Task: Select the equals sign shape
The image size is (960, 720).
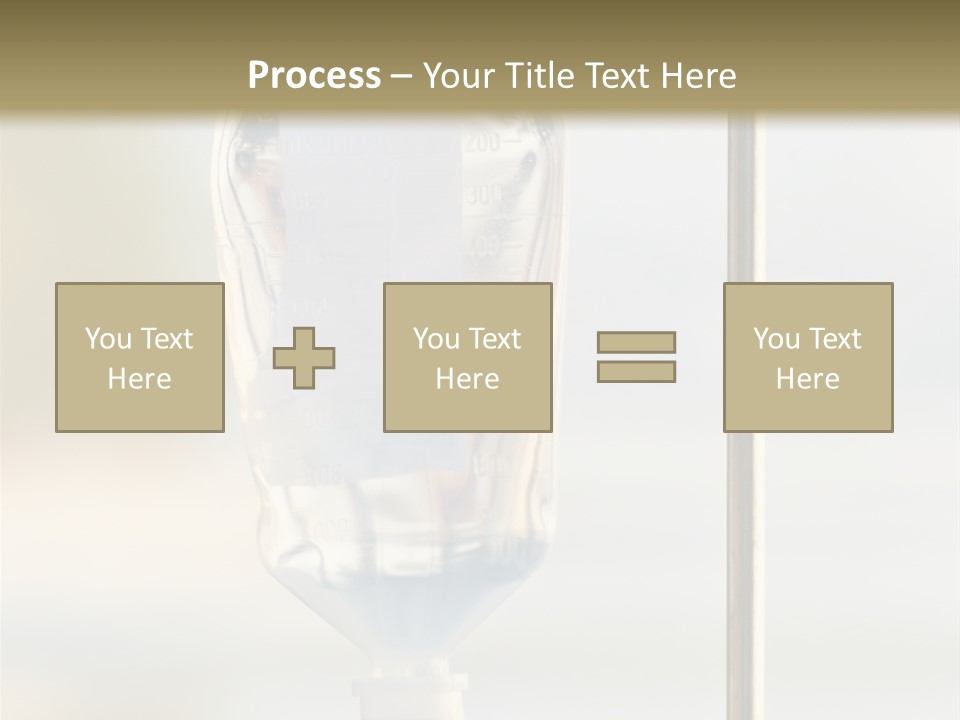Action: click(x=636, y=357)
